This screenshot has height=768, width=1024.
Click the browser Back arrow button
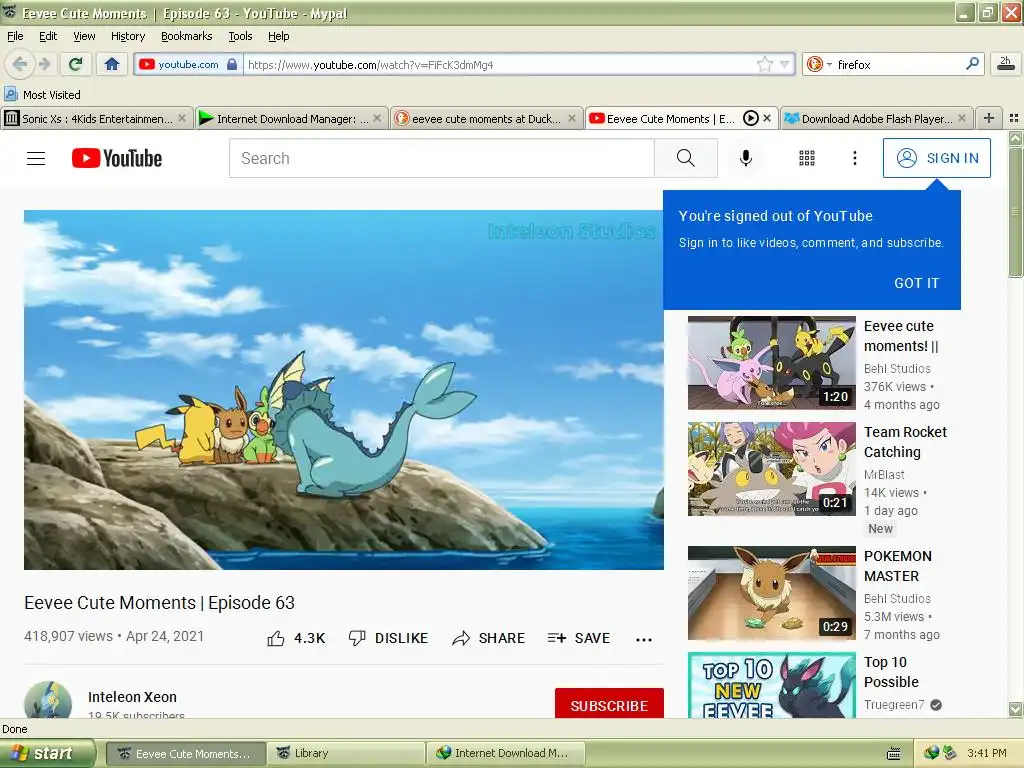point(20,64)
